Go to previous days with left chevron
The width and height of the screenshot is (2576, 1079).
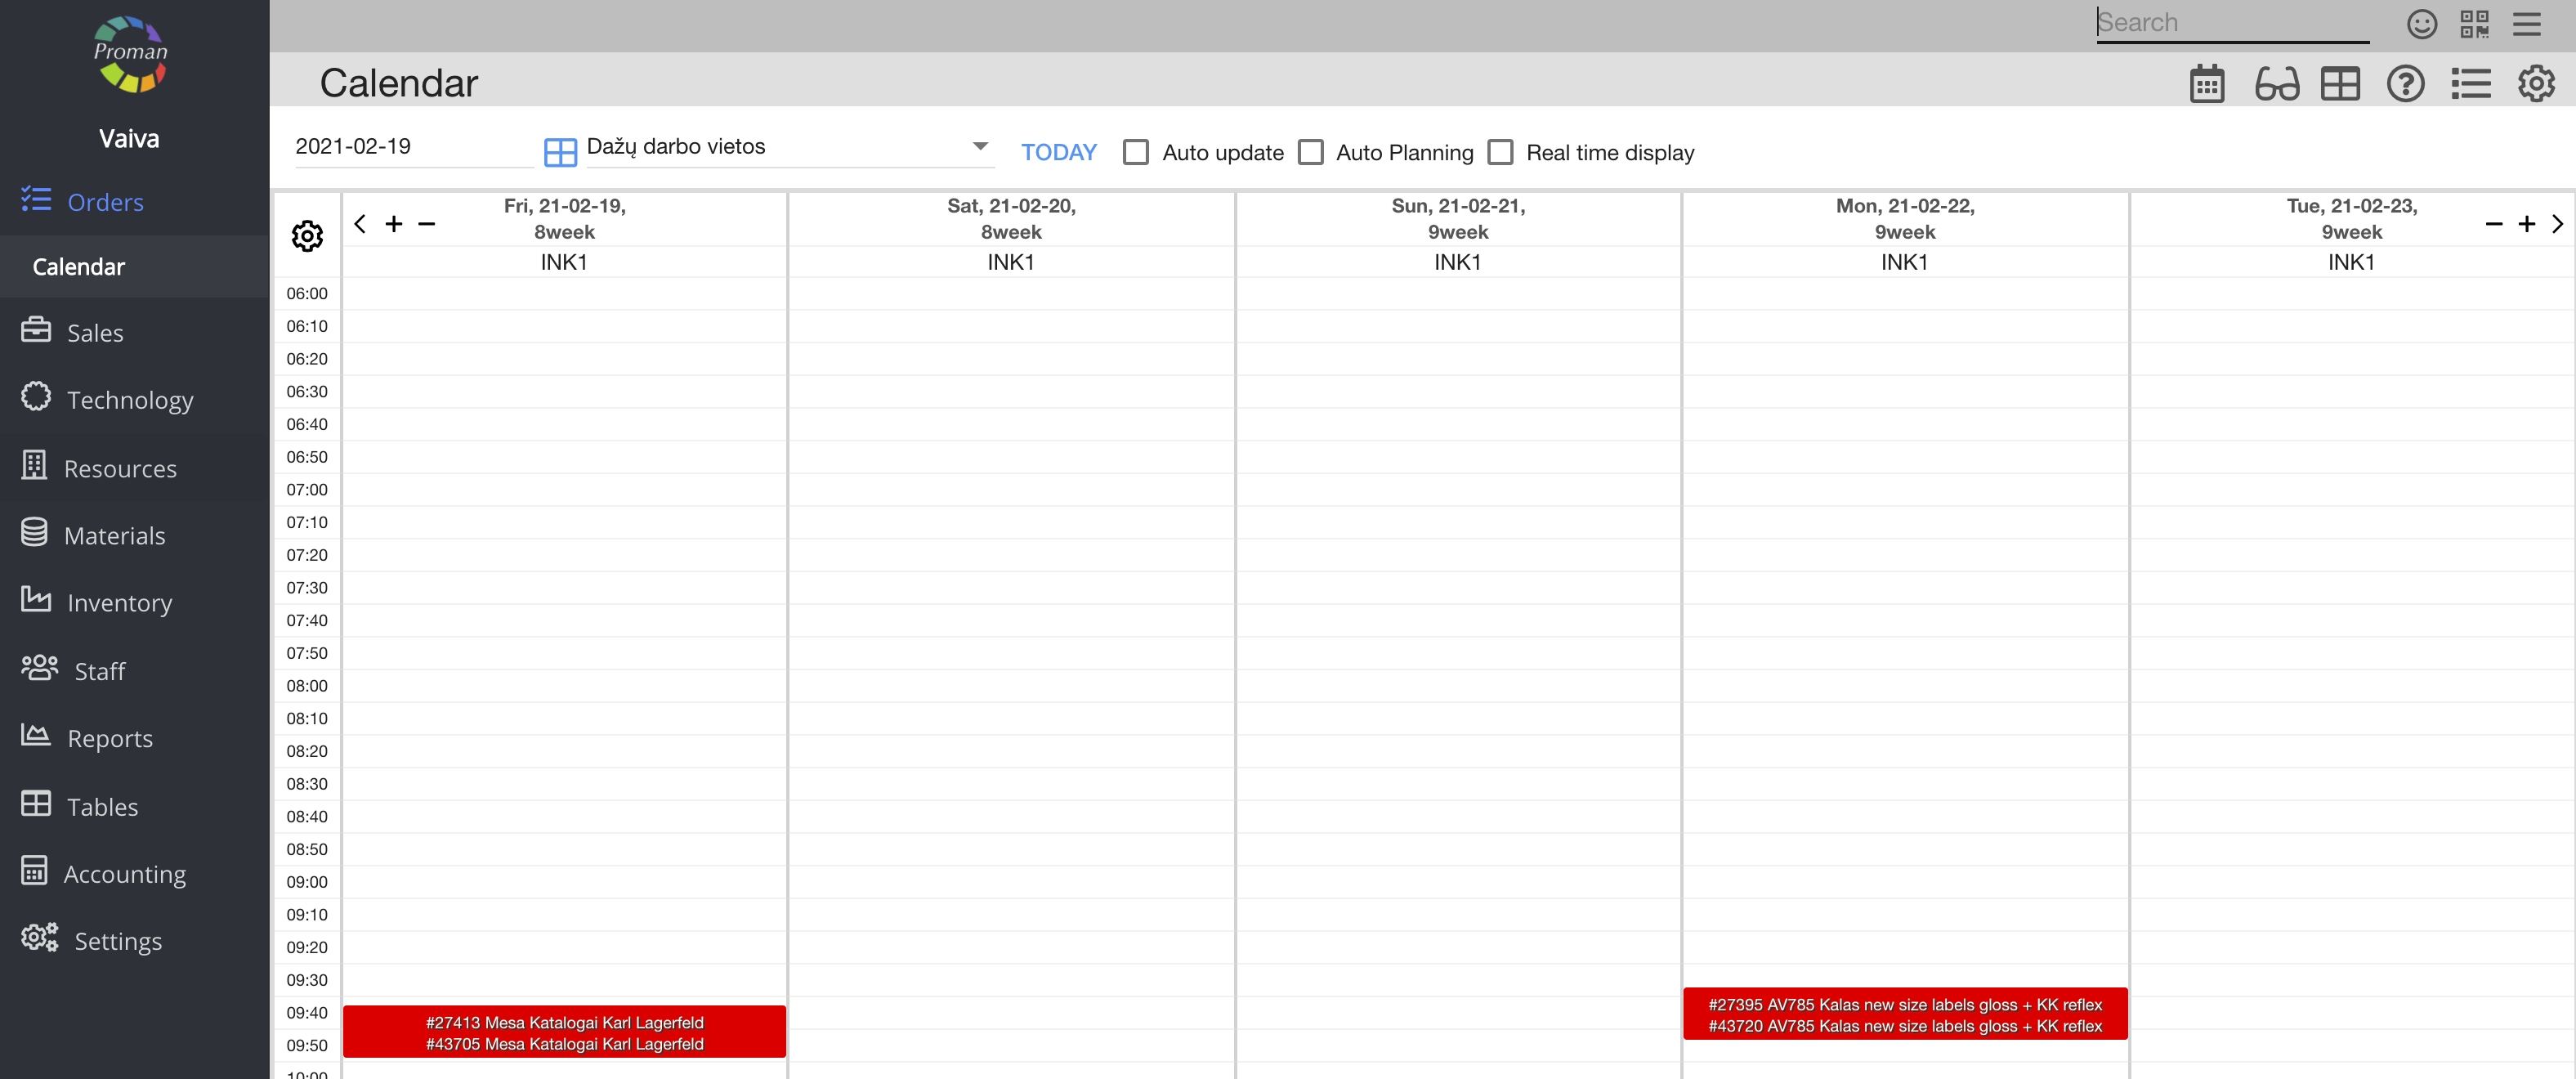pyautogui.click(x=360, y=224)
